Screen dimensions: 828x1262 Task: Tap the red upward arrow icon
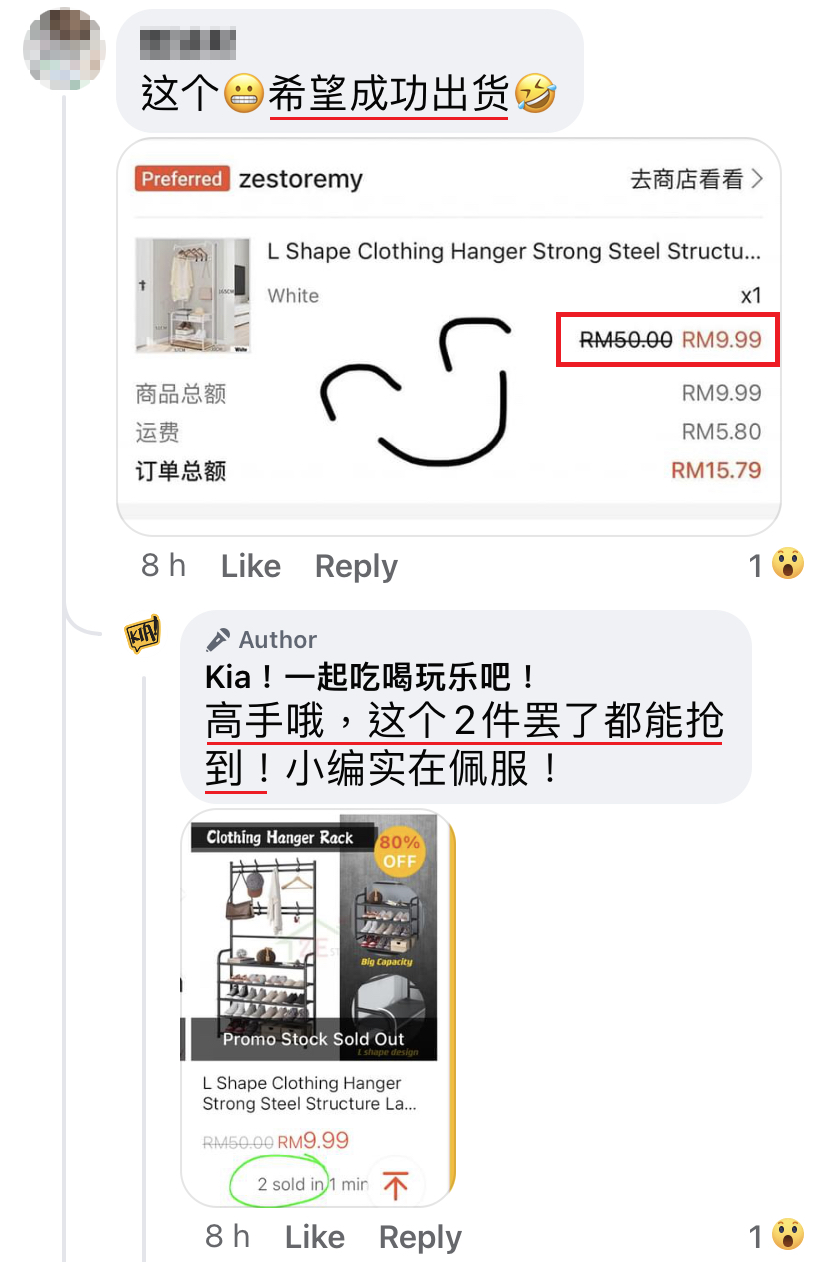coord(396,1185)
